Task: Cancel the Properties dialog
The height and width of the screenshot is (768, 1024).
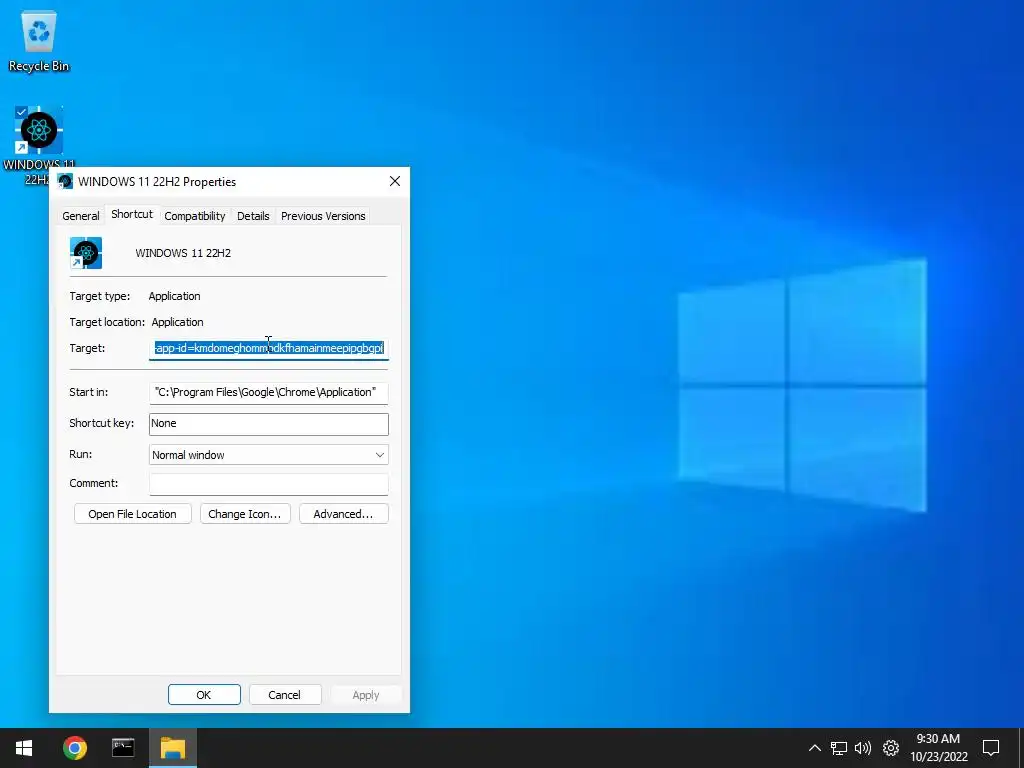Action: click(285, 695)
